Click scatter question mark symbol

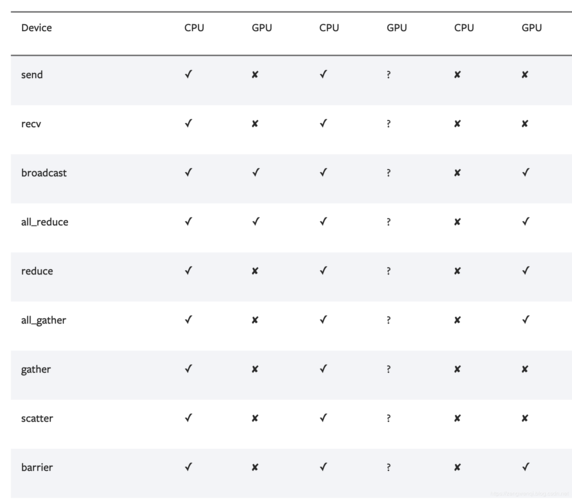click(x=389, y=418)
